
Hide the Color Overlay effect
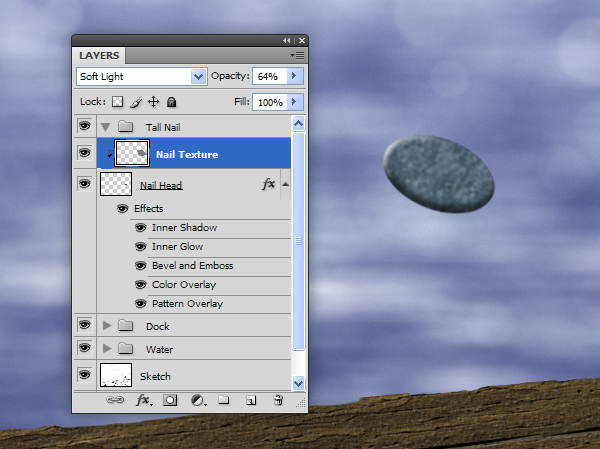(x=140, y=285)
